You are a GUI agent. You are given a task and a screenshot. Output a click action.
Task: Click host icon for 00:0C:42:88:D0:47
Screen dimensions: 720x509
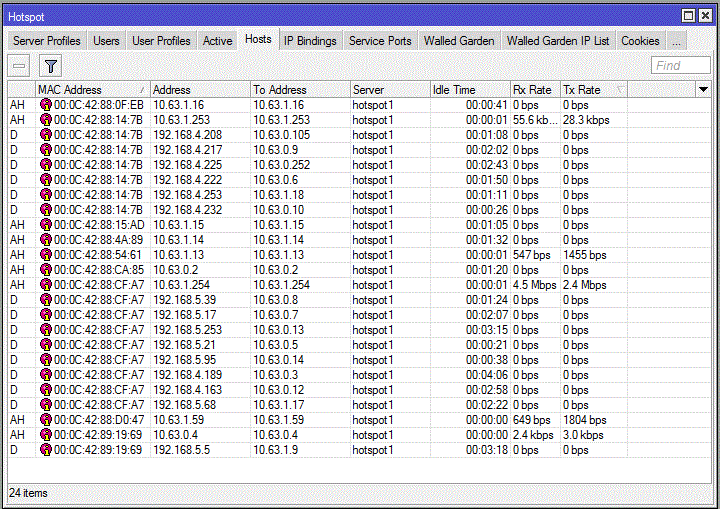[x=45, y=420]
